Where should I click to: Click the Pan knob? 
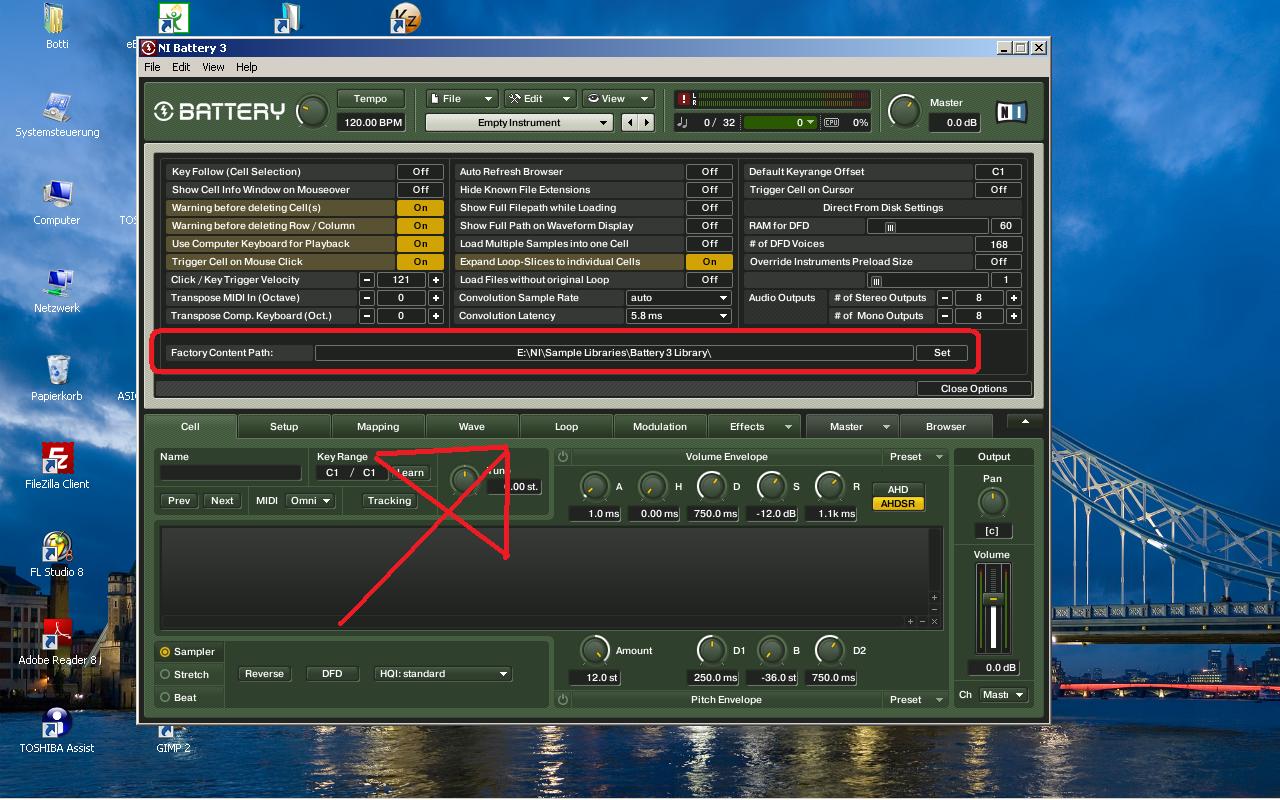(x=992, y=502)
